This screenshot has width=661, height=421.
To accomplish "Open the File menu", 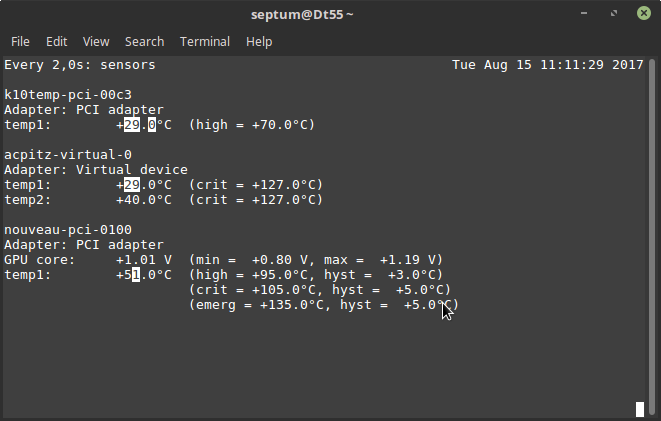I will 20,42.
